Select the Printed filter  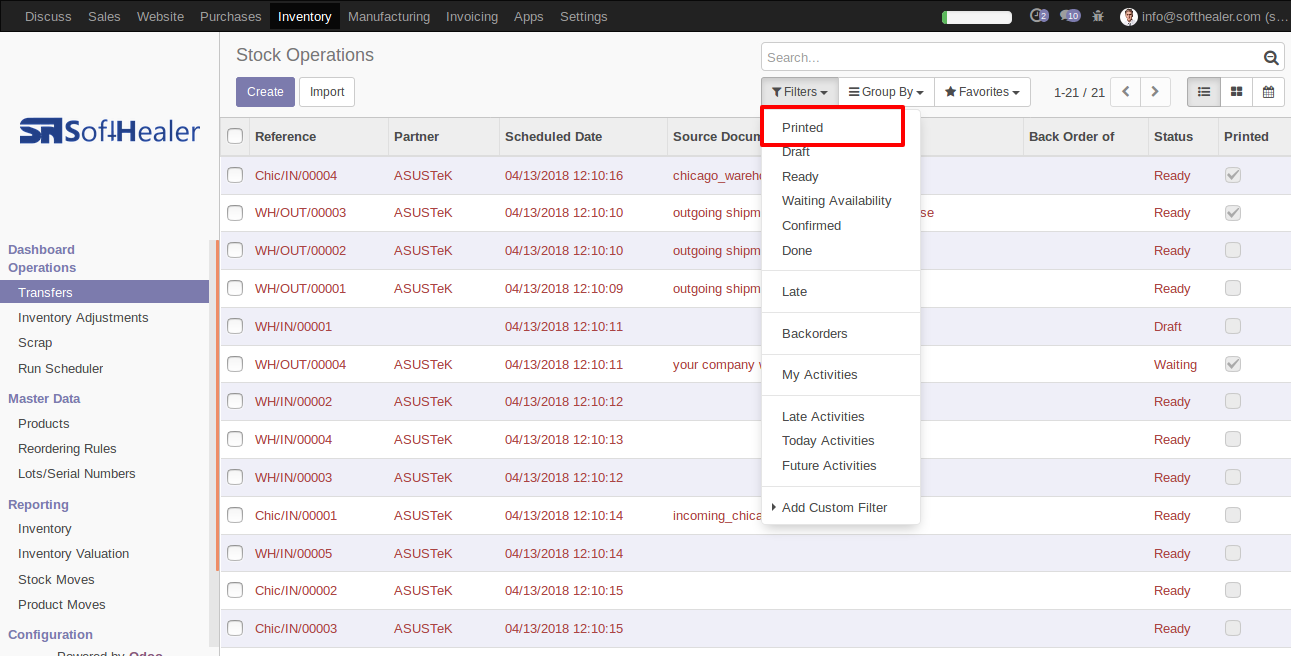coord(803,128)
